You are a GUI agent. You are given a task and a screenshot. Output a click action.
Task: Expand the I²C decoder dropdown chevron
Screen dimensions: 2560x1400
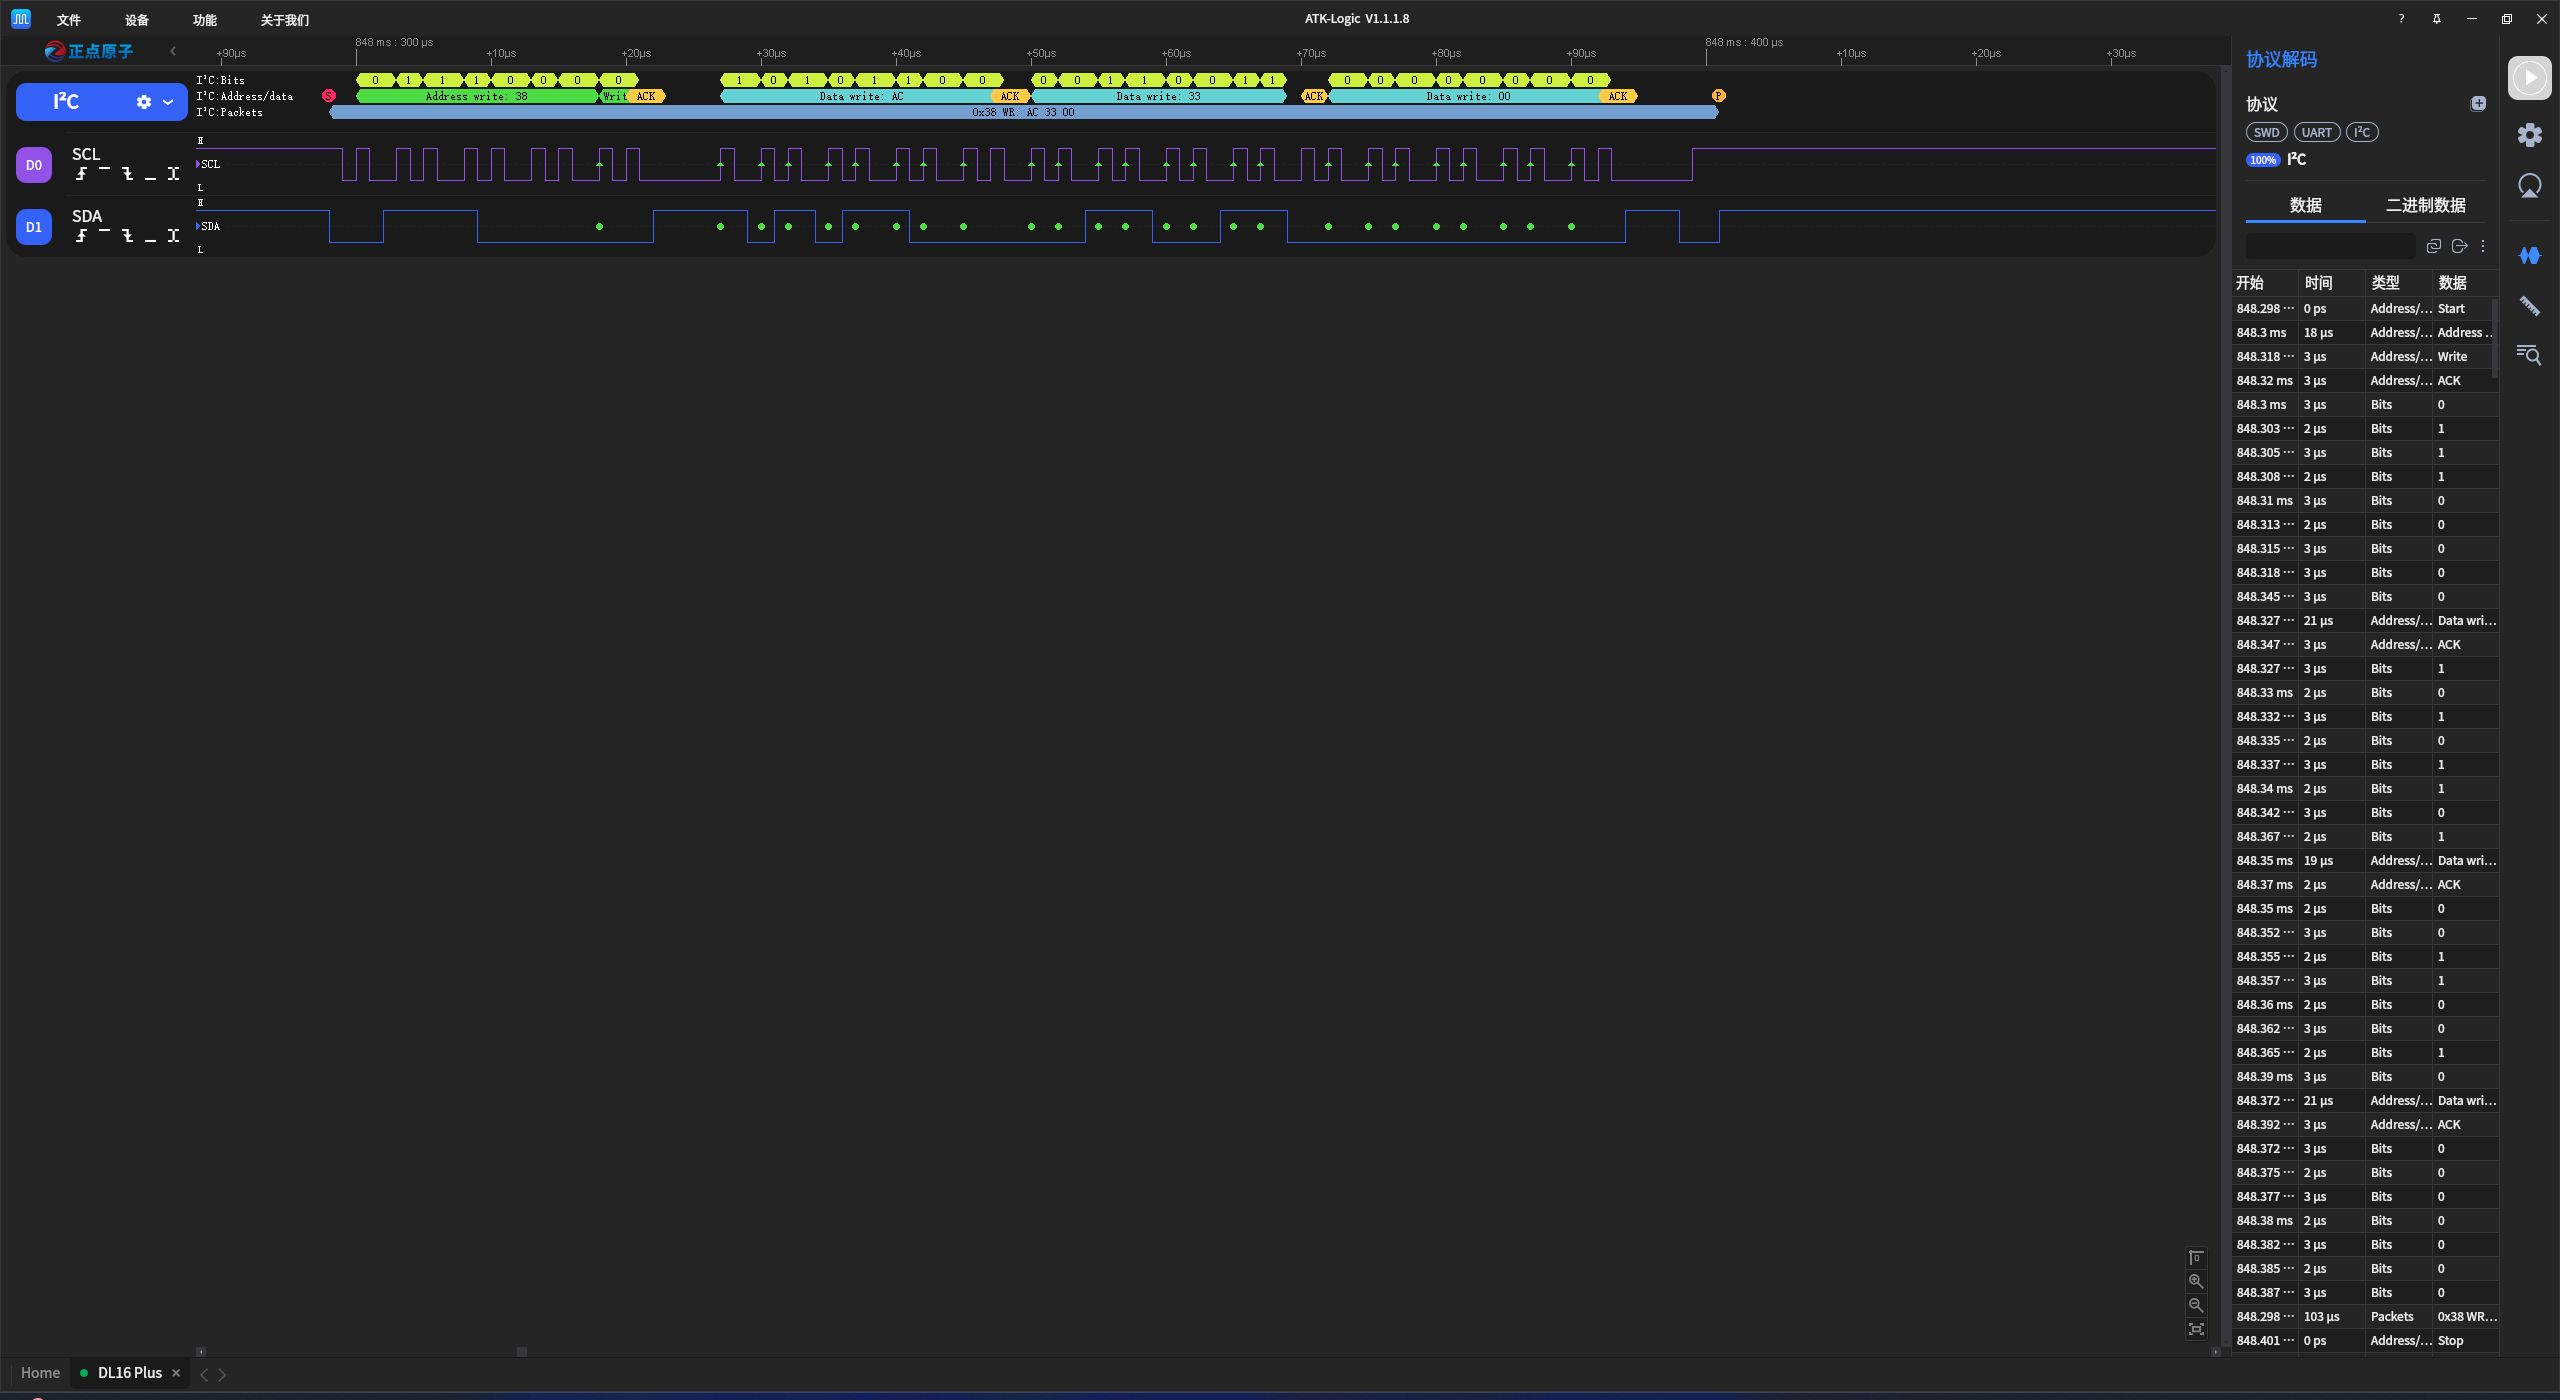click(168, 102)
